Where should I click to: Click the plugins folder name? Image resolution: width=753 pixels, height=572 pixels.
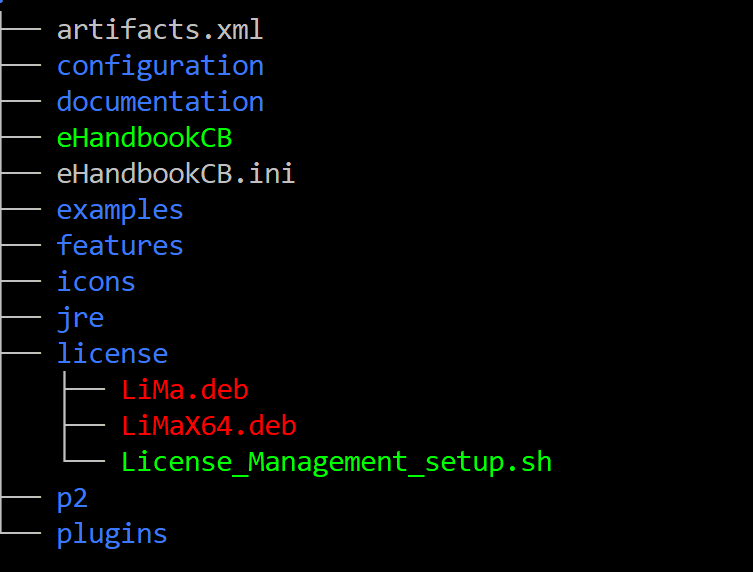(x=112, y=534)
